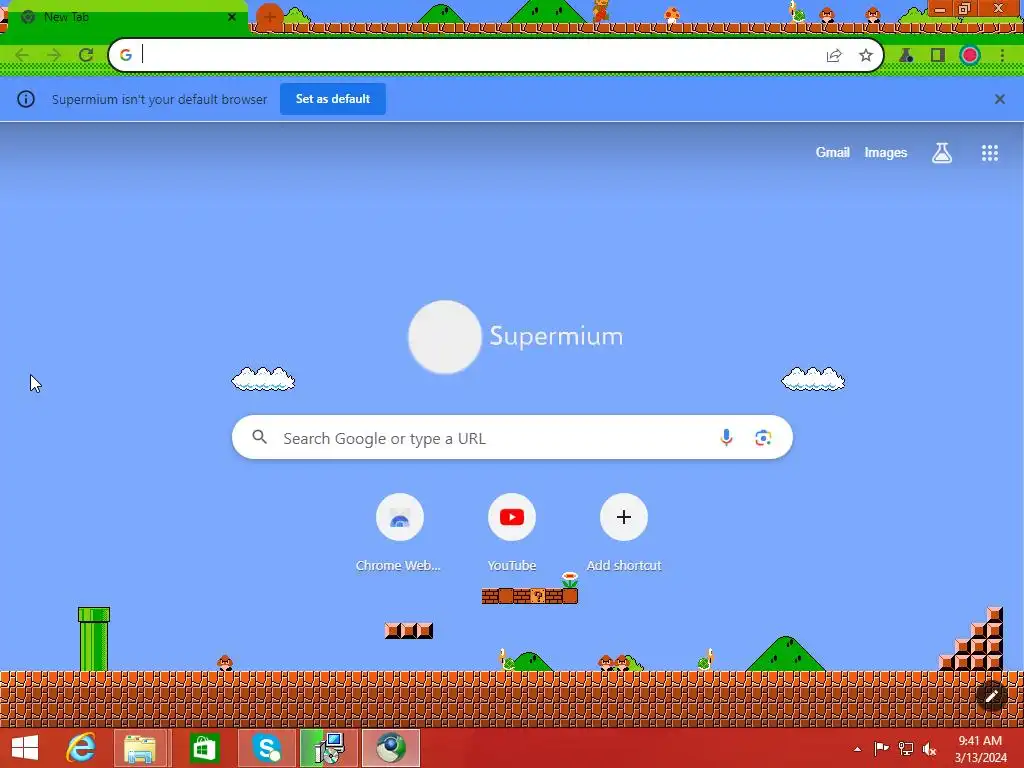Open a new tab with plus

[269, 16]
